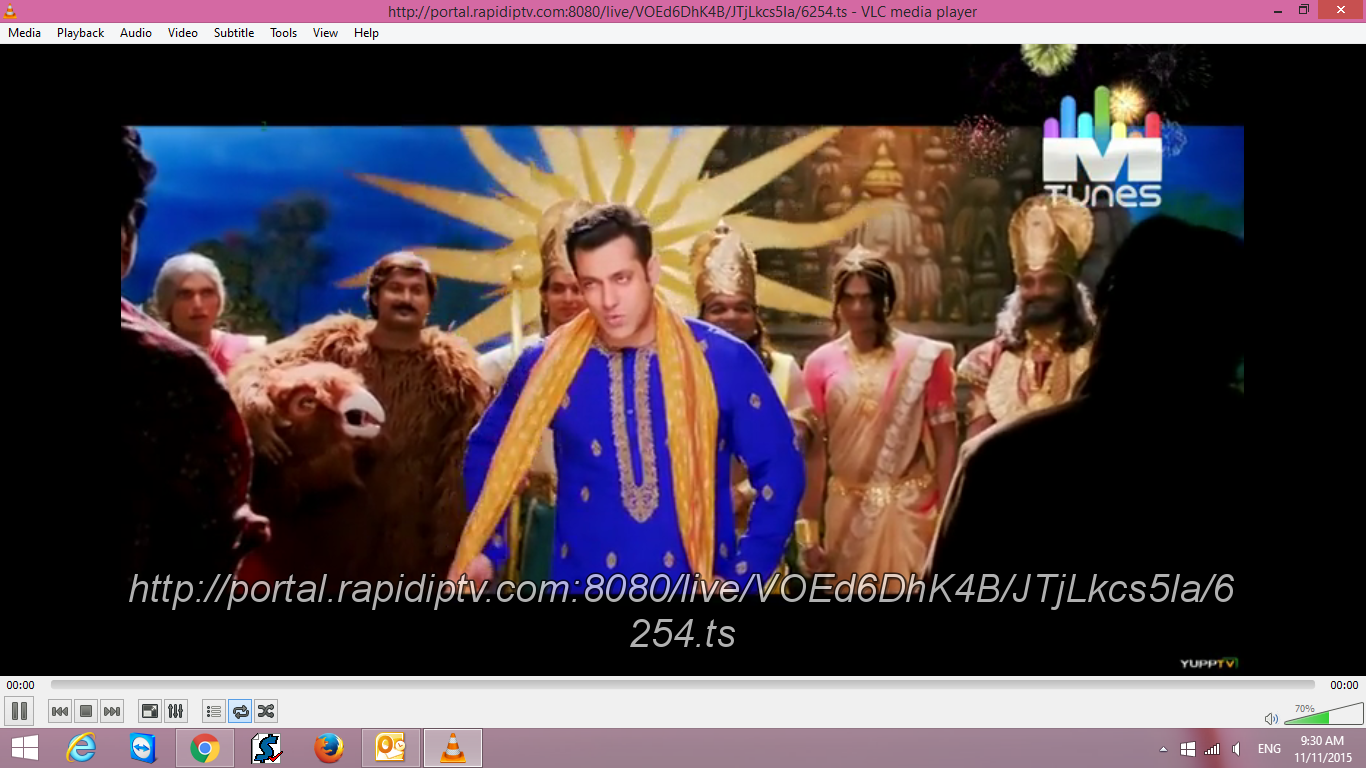Click VLC taskbar button
This screenshot has width=1366, height=768.
tap(453, 748)
